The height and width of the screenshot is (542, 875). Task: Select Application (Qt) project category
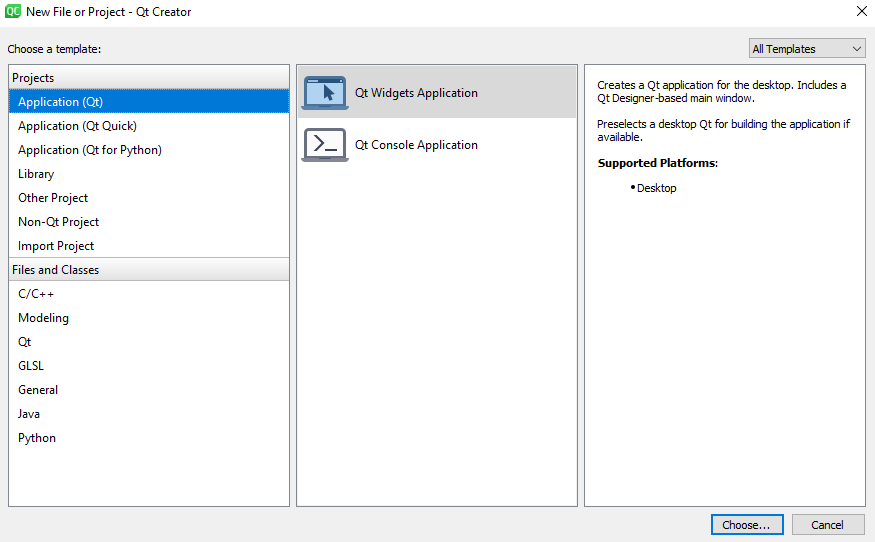[60, 102]
